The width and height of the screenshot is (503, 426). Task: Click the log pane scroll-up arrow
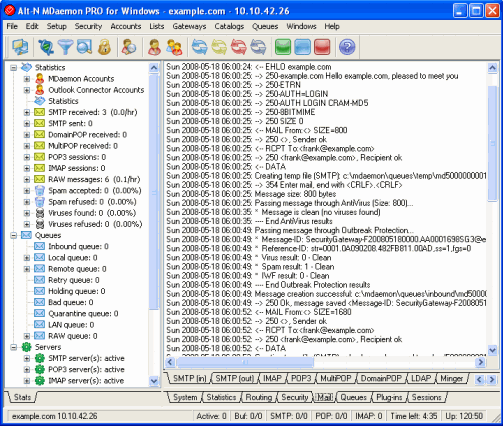(492, 68)
